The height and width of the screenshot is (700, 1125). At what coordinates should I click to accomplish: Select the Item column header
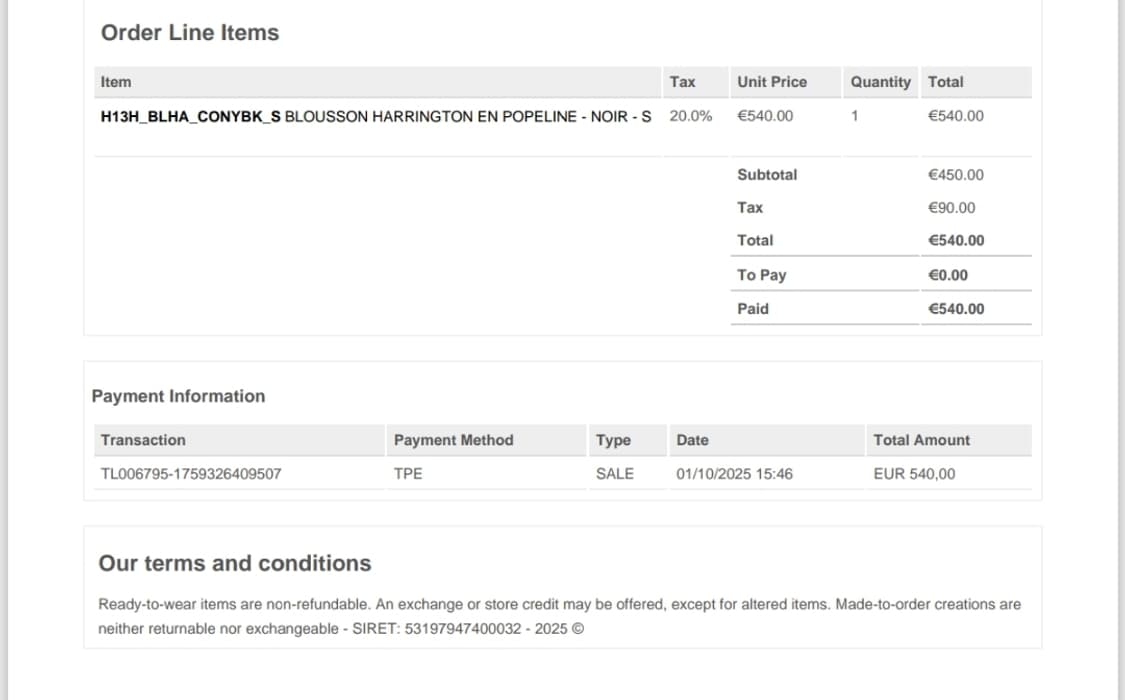coord(116,82)
